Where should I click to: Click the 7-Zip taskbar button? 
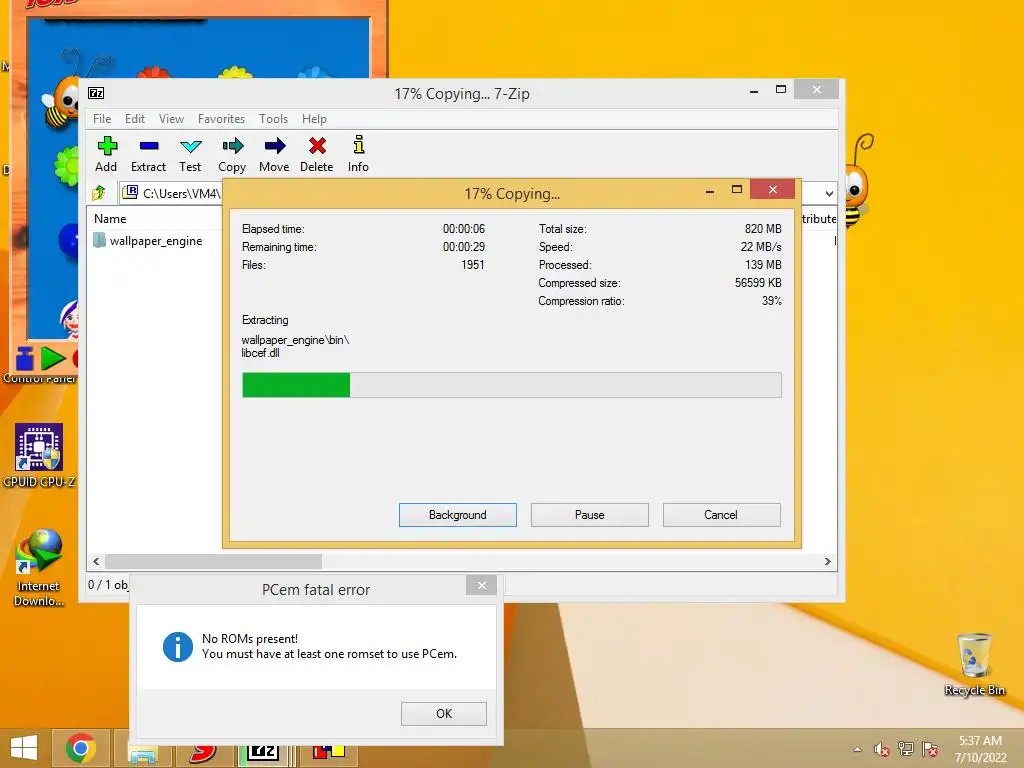[x=263, y=751]
